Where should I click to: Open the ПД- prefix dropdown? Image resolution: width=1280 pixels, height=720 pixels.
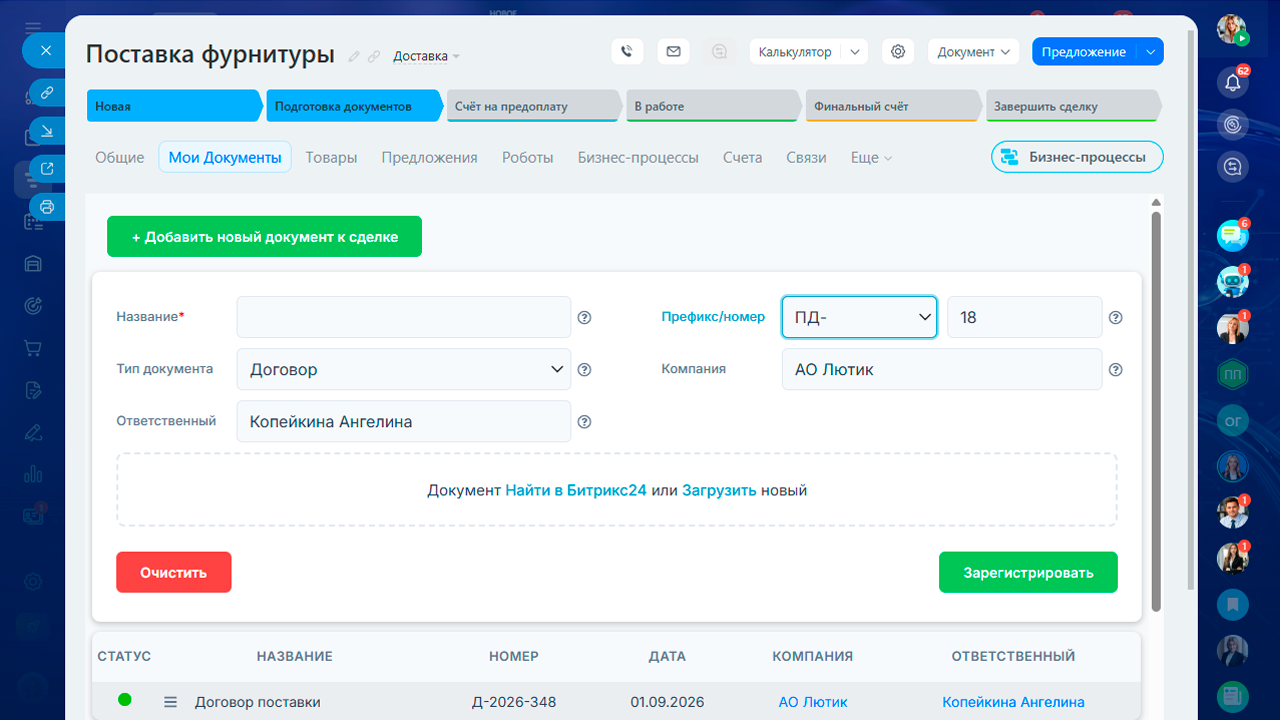(859, 317)
